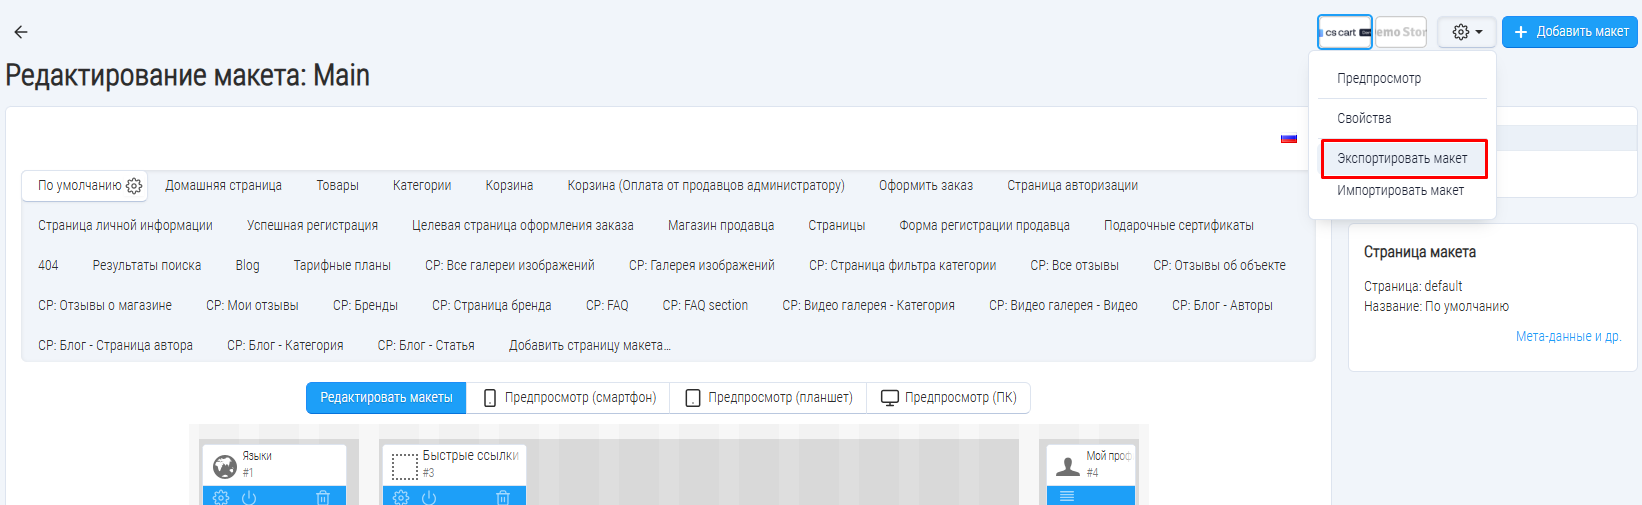This screenshot has height=505, width=1642.
Task: Choose Свойства from the gear menu
Action: [1364, 118]
